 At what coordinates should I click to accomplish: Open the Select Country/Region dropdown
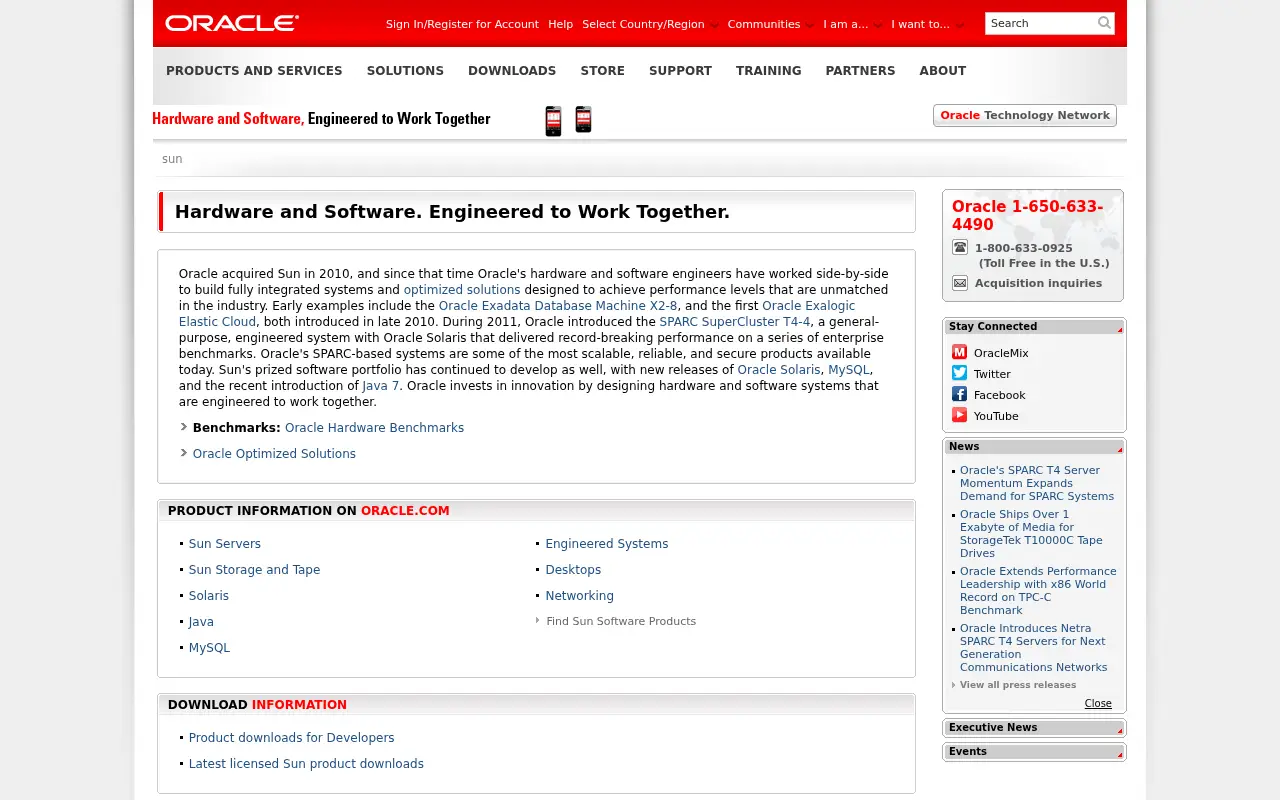pos(650,24)
